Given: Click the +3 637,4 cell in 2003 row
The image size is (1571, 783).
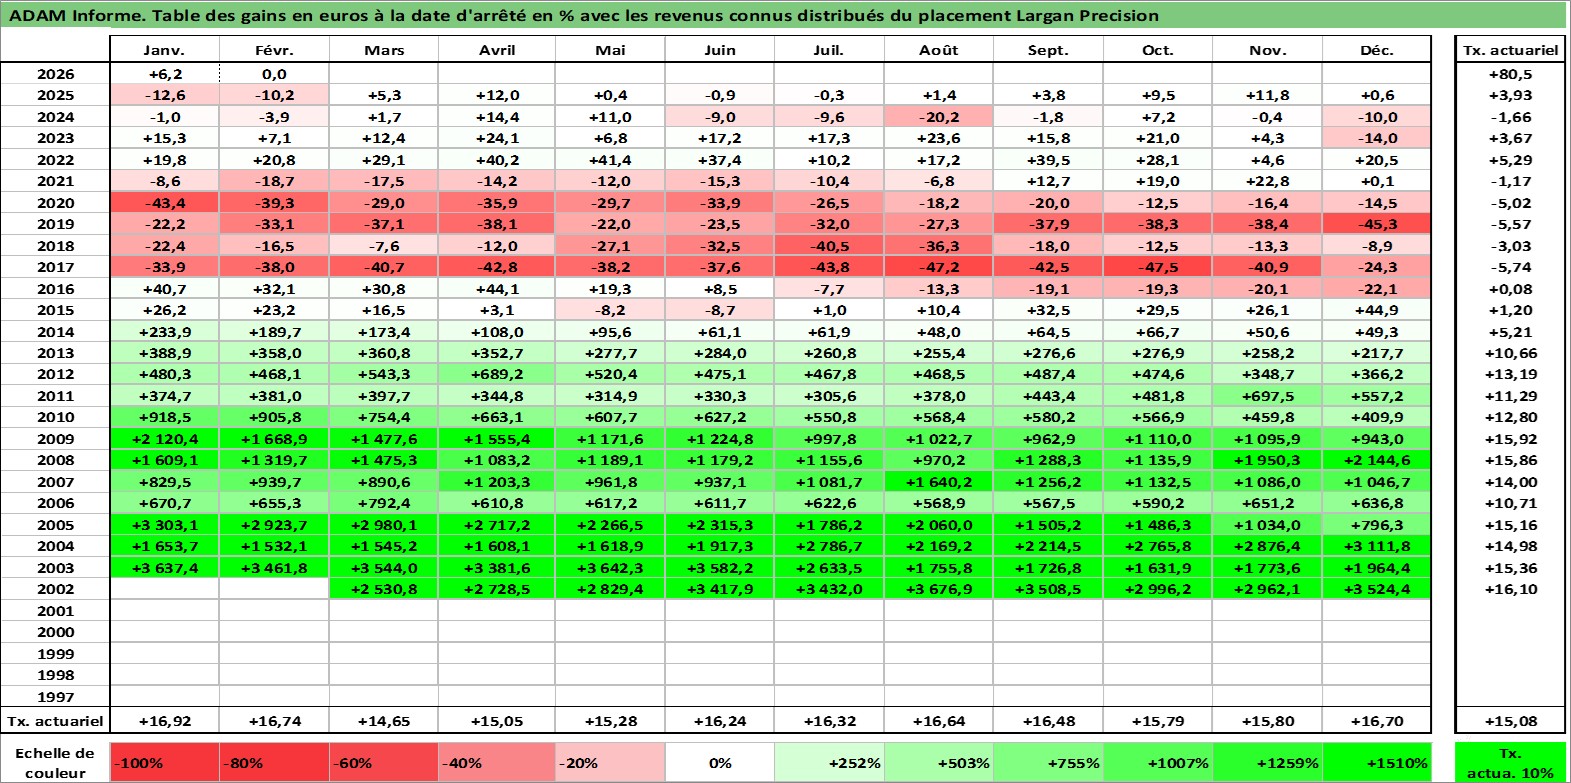Looking at the screenshot, I should (164, 568).
